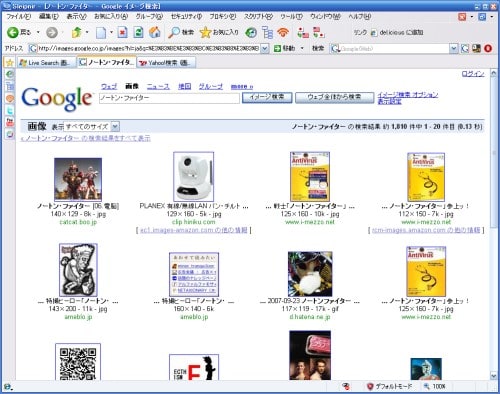Click the scrollbar down arrow

click(494, 376)
